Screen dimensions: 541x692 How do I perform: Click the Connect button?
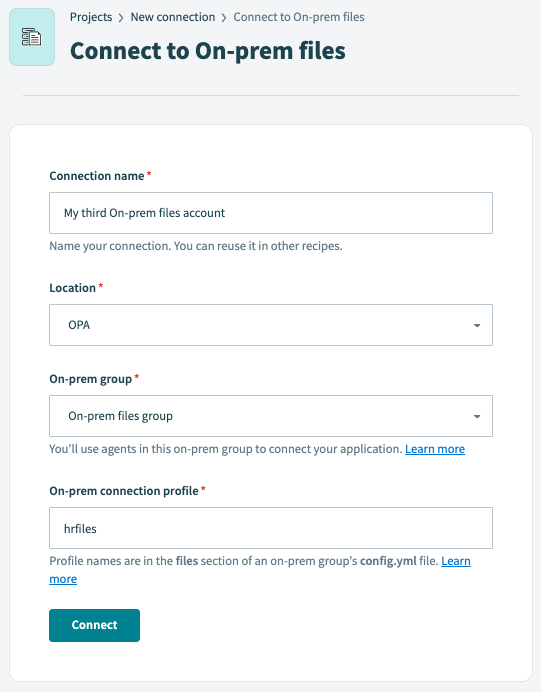tap(94, 625)
